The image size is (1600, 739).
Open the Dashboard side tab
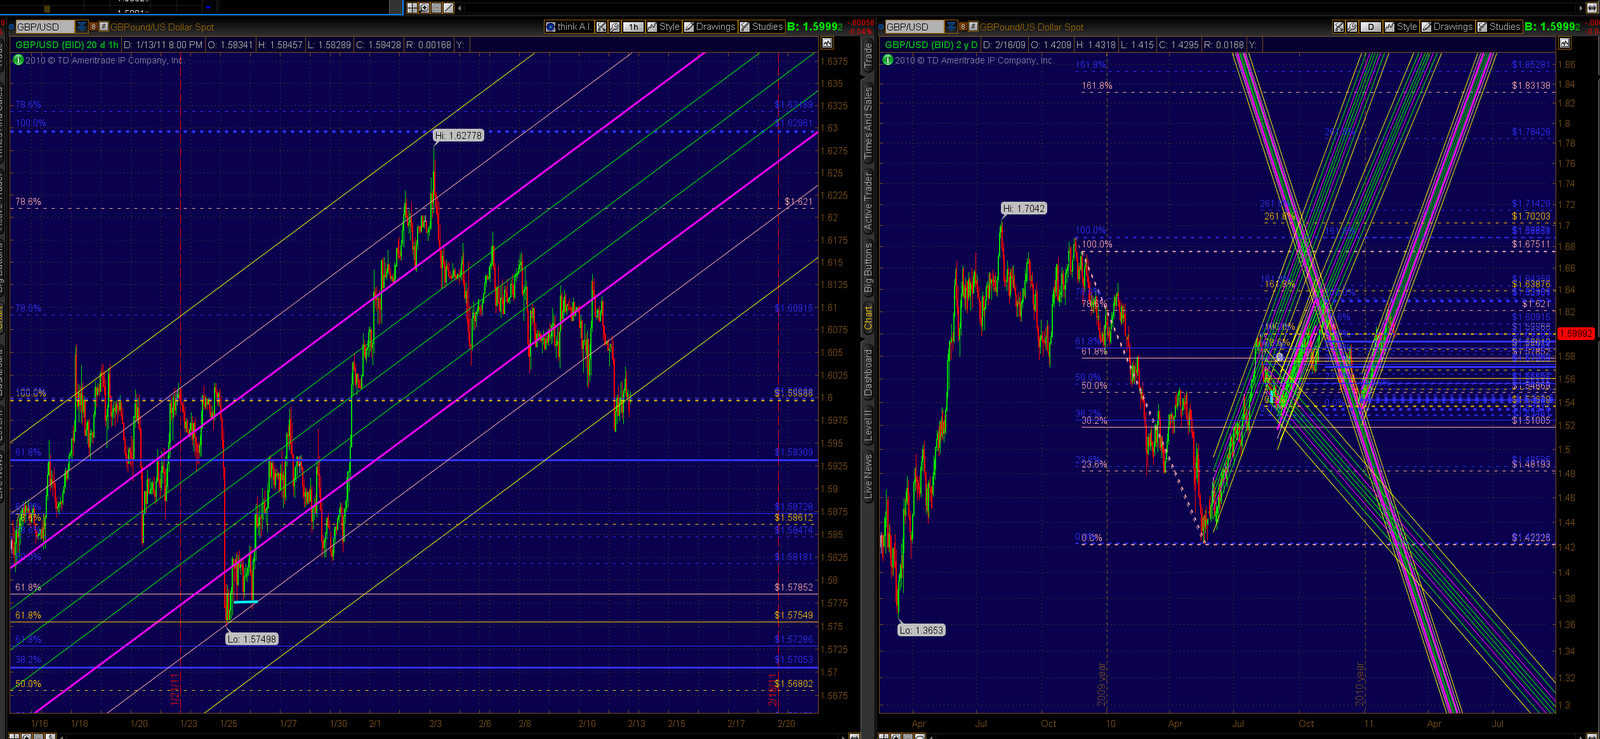[x=868, y=372]
